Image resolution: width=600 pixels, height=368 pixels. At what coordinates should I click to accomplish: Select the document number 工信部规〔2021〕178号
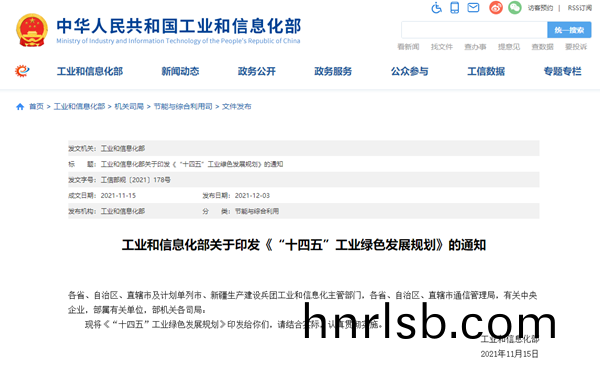click(x=135, y=180)
